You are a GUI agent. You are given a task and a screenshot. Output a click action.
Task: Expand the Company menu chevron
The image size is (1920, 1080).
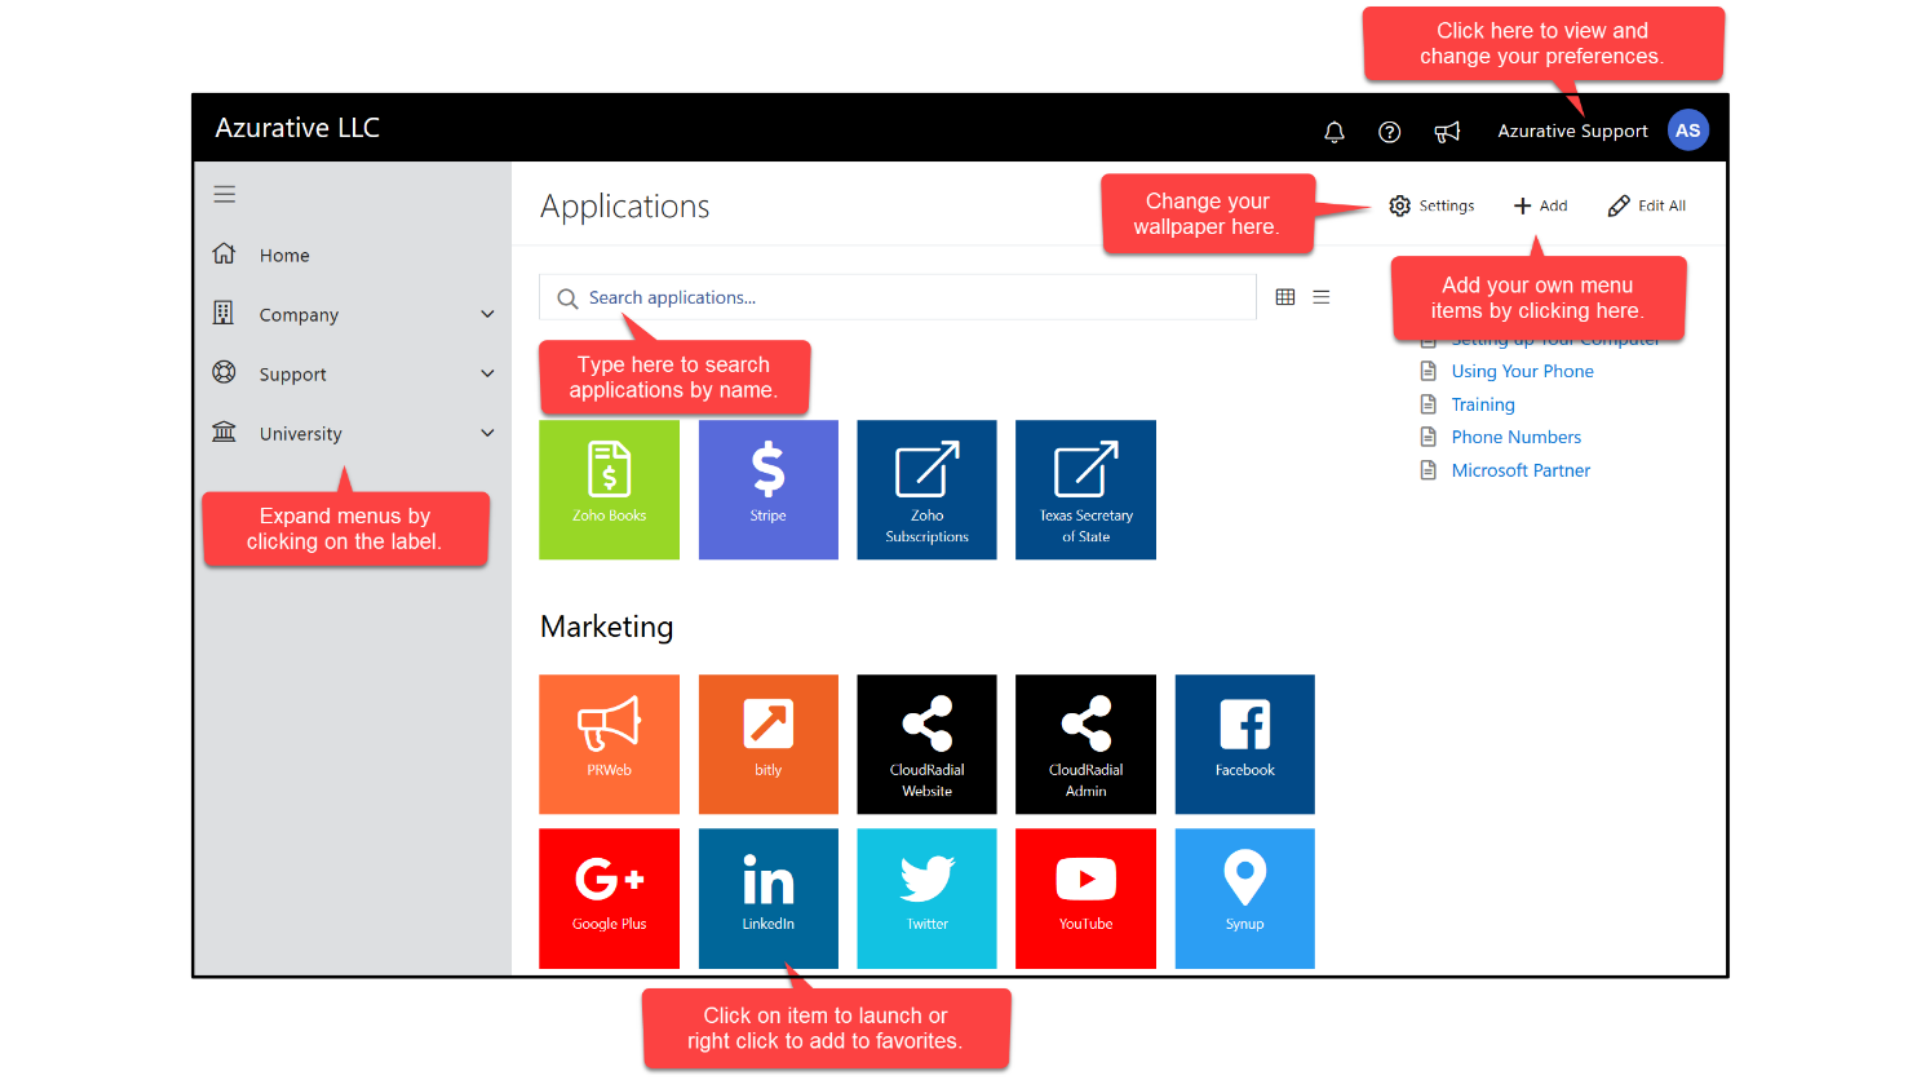pyautogui.click(x=488, y=314)
